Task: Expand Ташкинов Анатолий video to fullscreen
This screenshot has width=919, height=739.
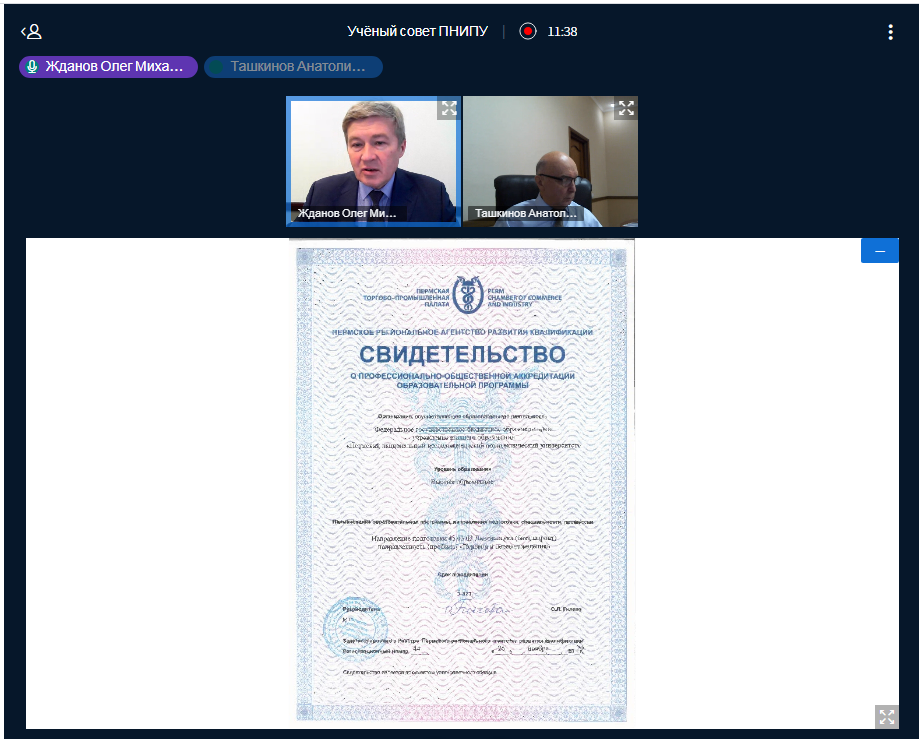Action: tap(626, 108)
